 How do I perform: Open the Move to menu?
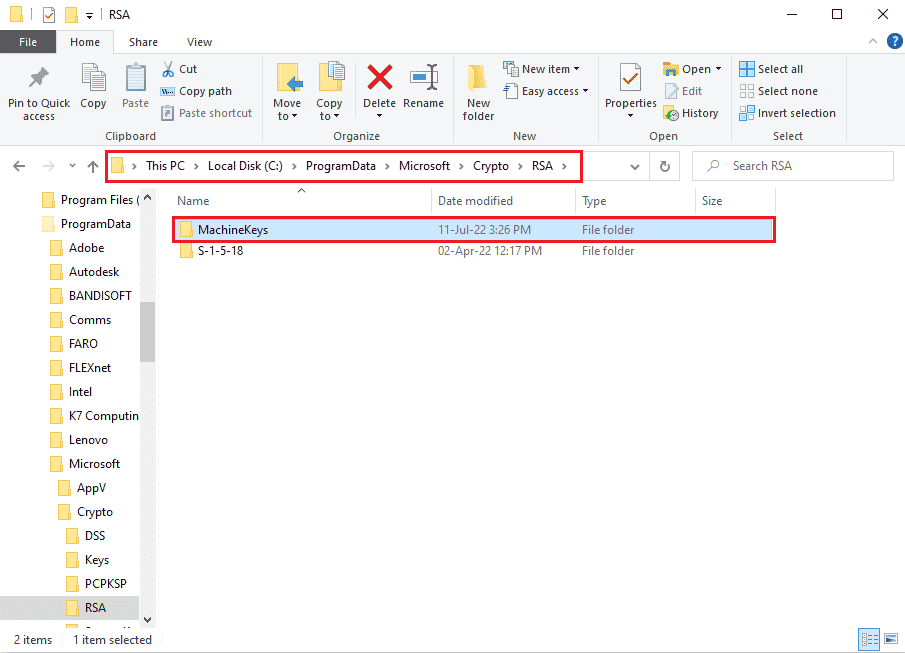coord(287,92)
